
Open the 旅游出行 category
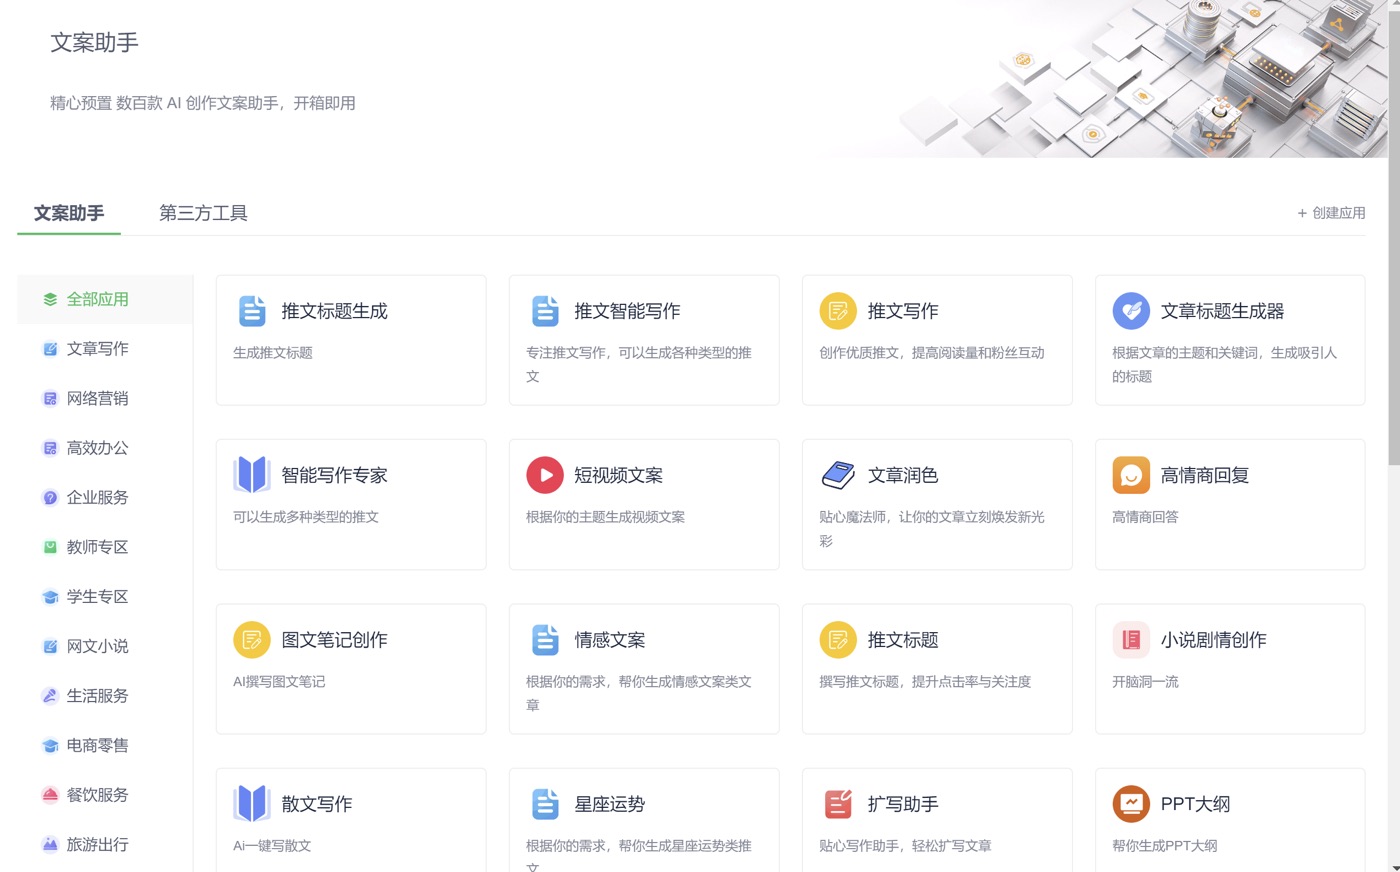click(105, 844)
